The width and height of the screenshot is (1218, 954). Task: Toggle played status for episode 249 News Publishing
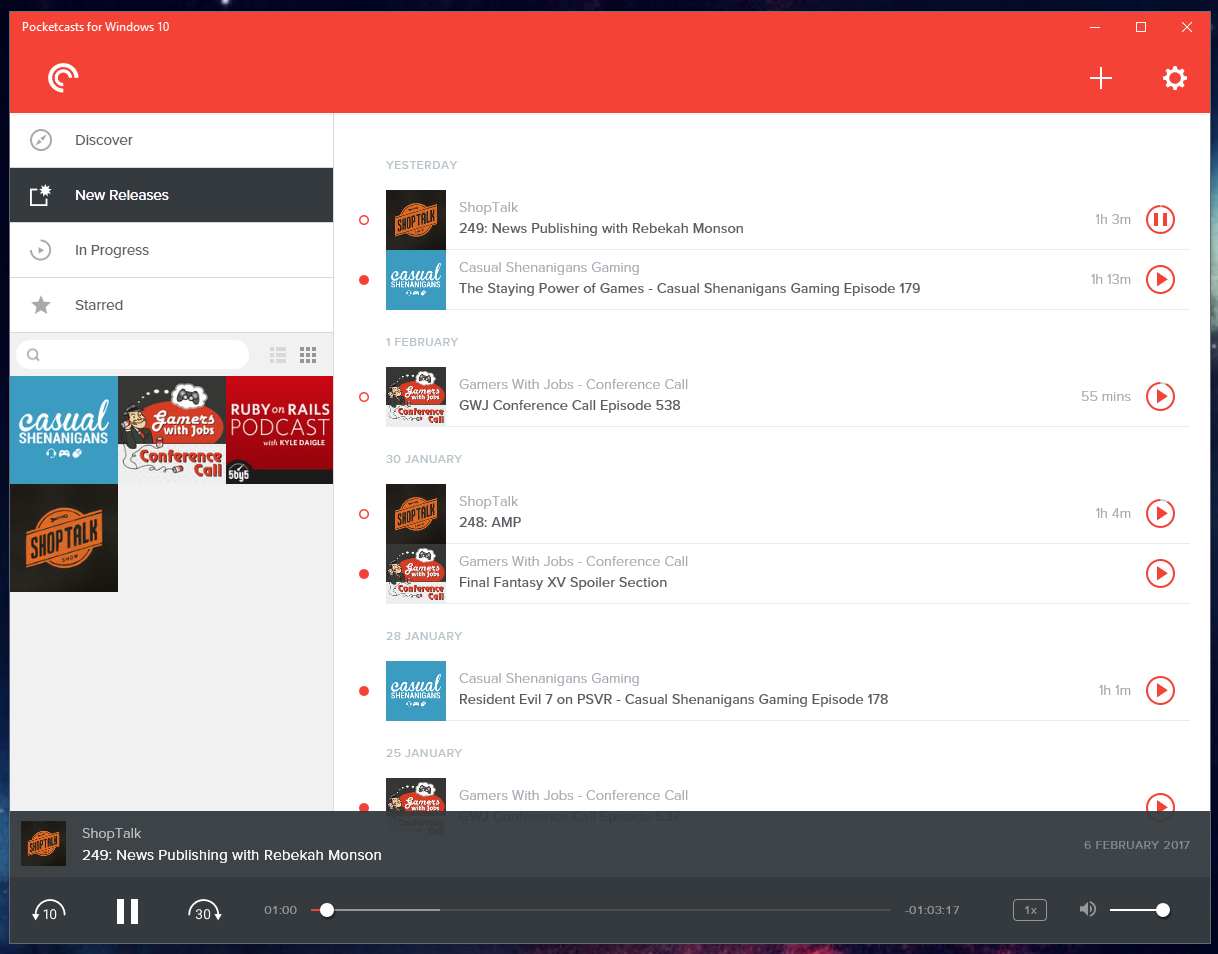pos(364,220)
